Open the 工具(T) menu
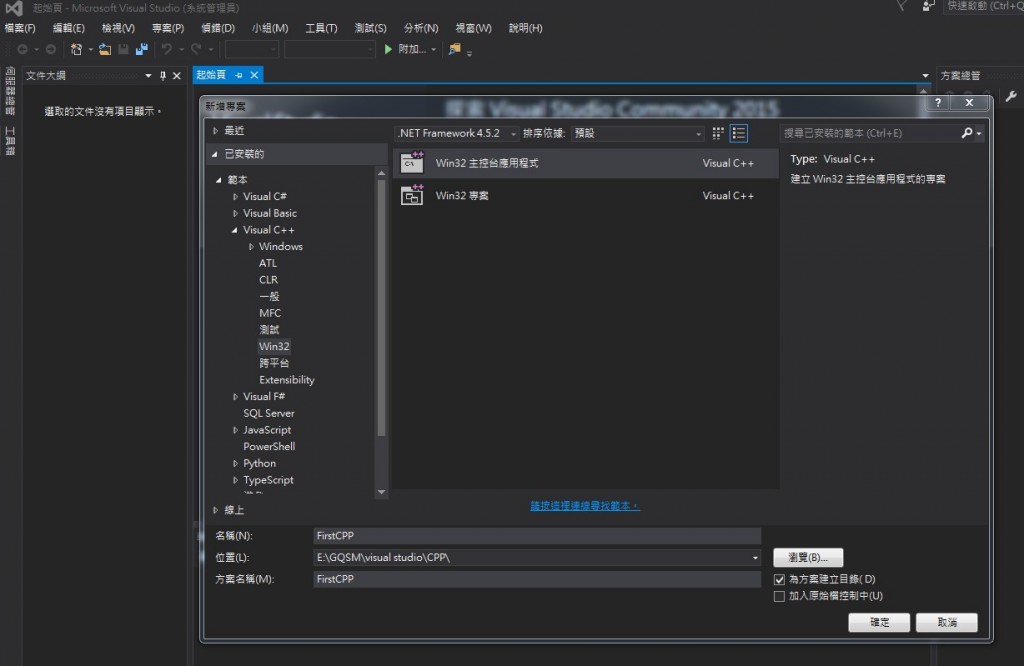Viewport: 1024px width, 666px height. pos(321,28)
